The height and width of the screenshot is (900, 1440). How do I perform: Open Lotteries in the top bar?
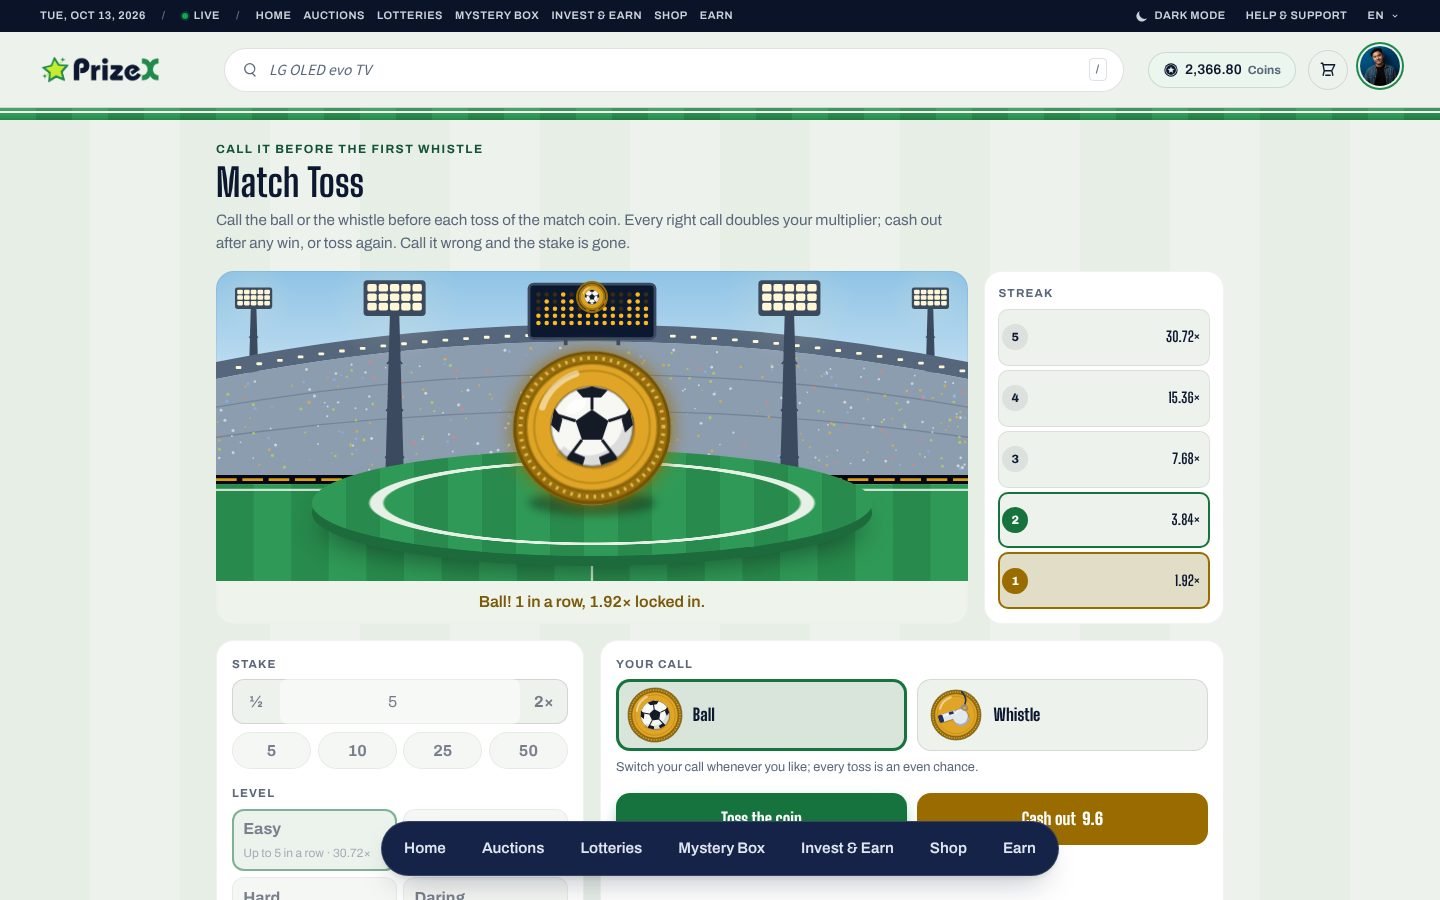(x=410, y=16)
